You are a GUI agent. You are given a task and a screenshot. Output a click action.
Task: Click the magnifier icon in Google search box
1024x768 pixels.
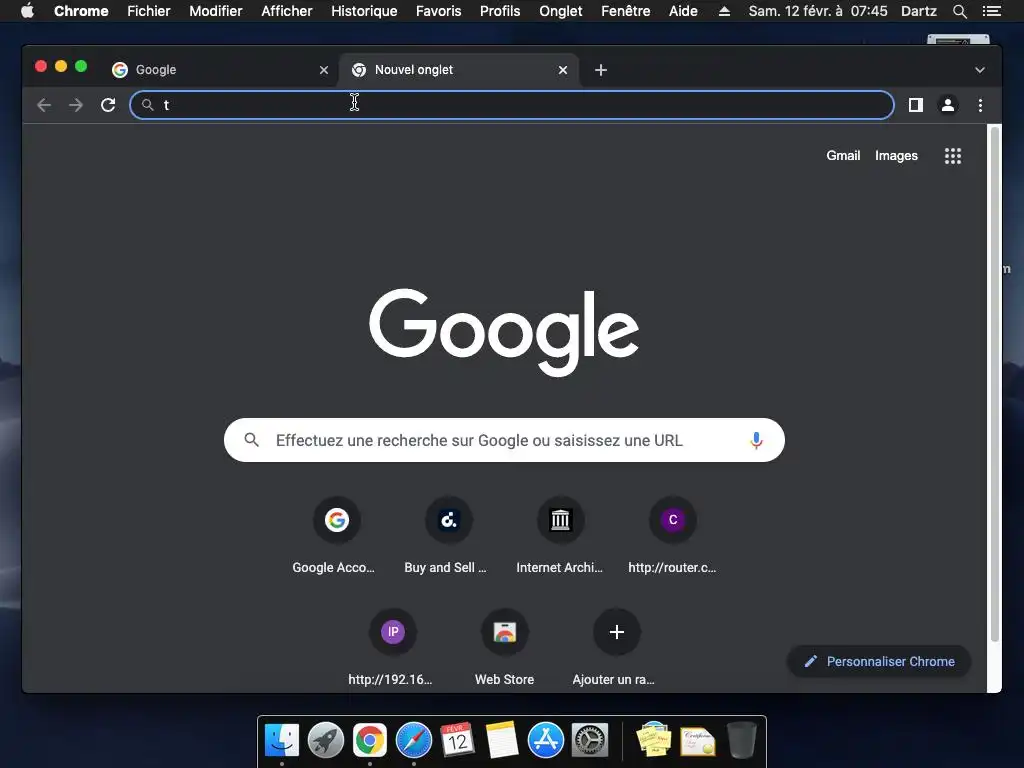click(251, 440)
